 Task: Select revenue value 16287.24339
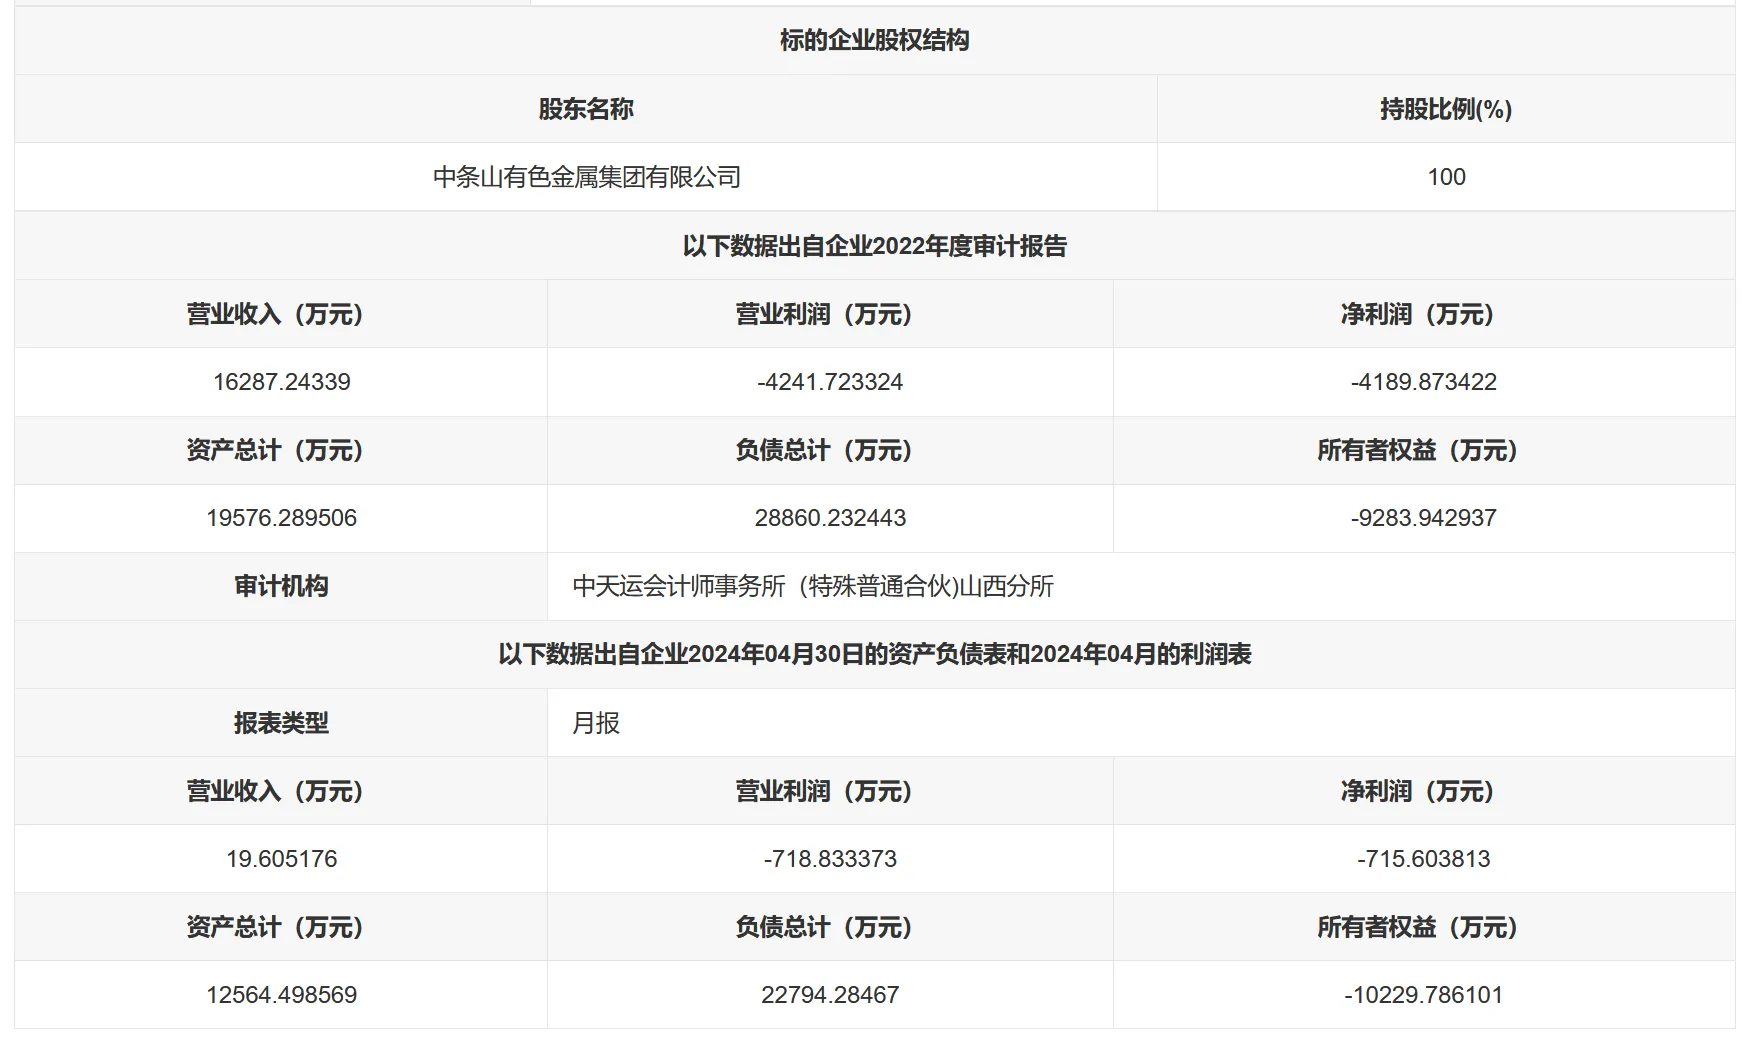coord(281,382)
